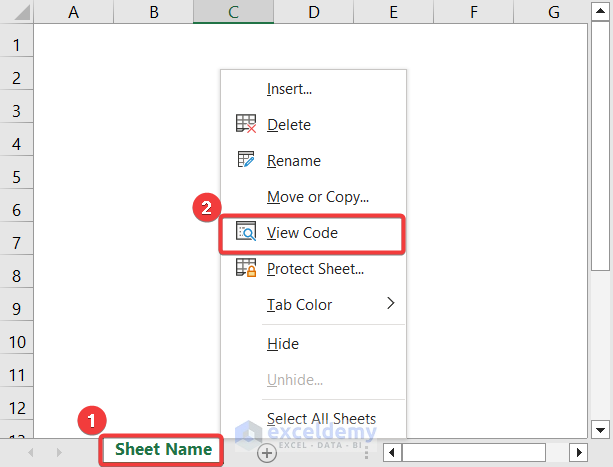
Task: Click horizontal scrollbar right arrow
Action: coord(579,452)
